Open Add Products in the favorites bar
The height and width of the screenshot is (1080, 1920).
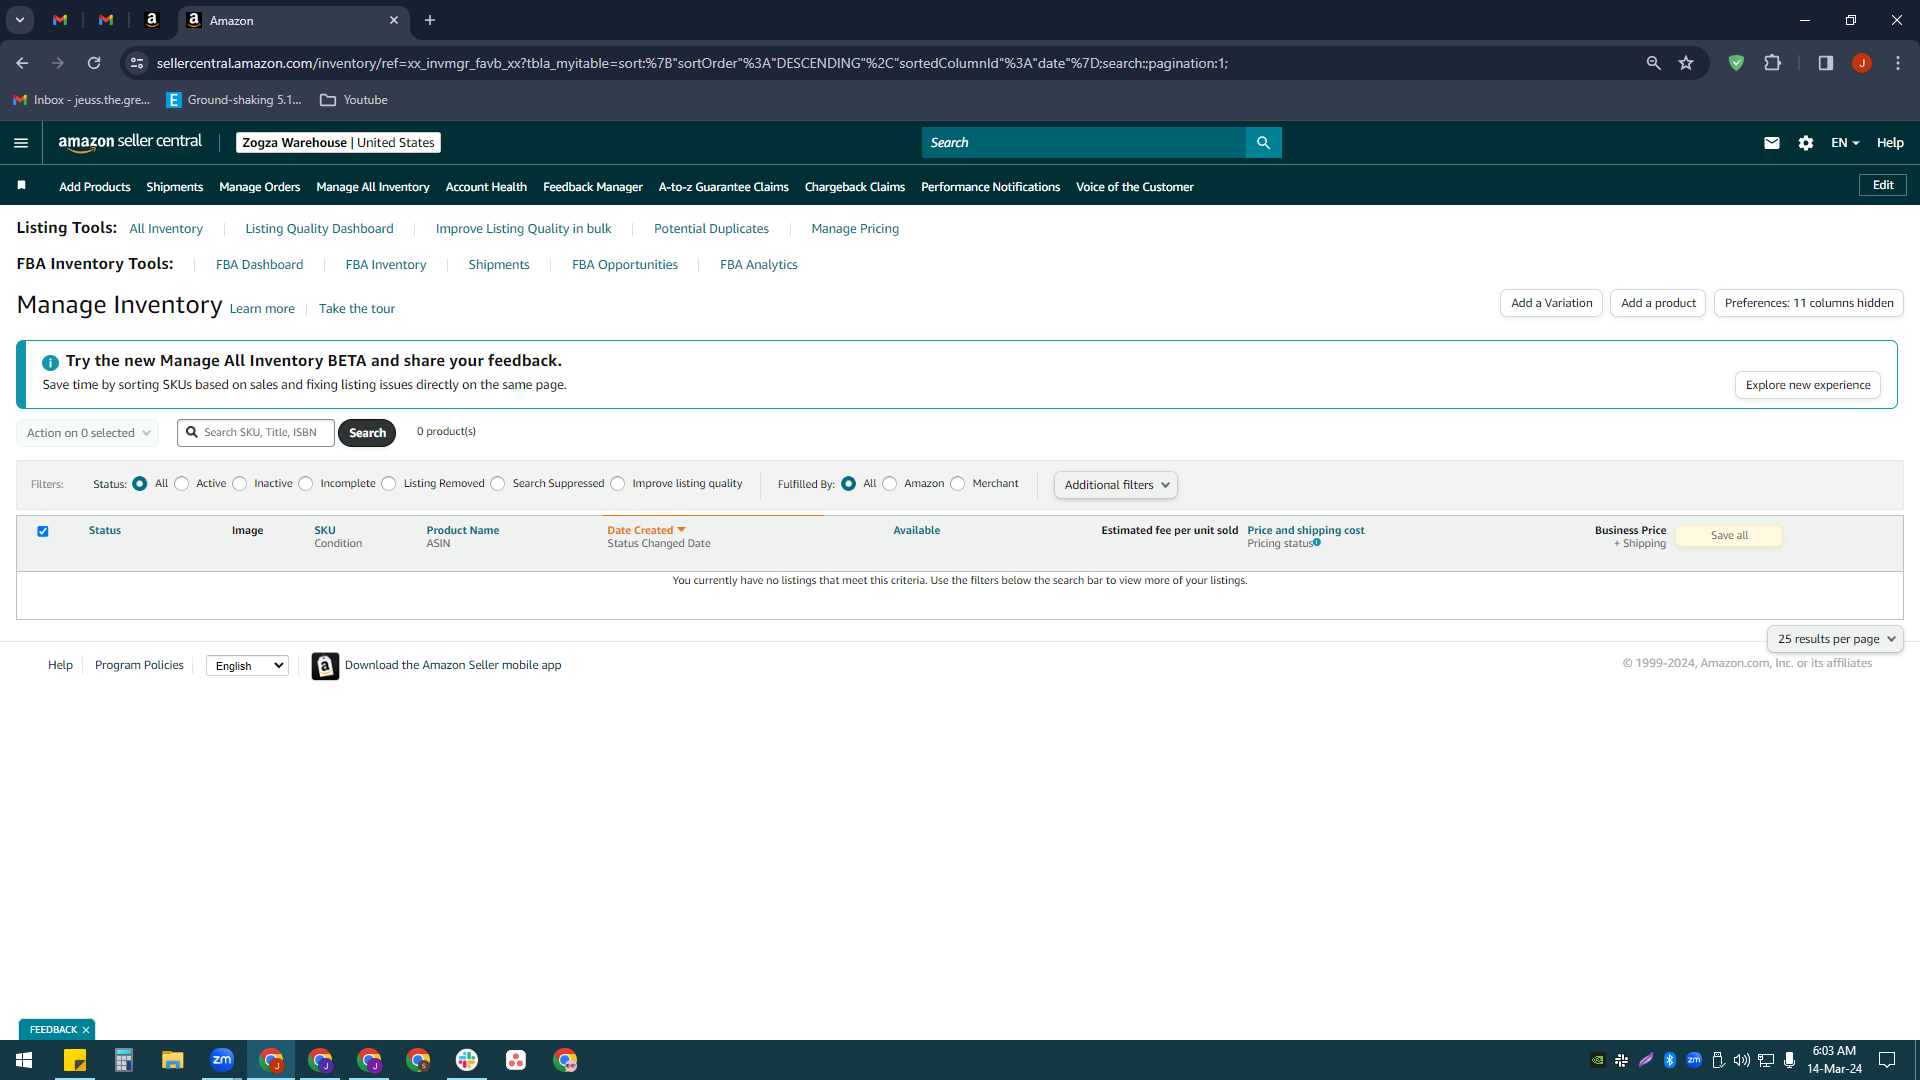tap(95, 187)
